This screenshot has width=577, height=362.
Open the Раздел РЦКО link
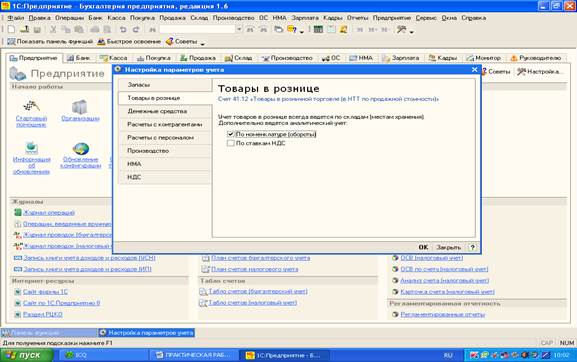click(43, 315)
